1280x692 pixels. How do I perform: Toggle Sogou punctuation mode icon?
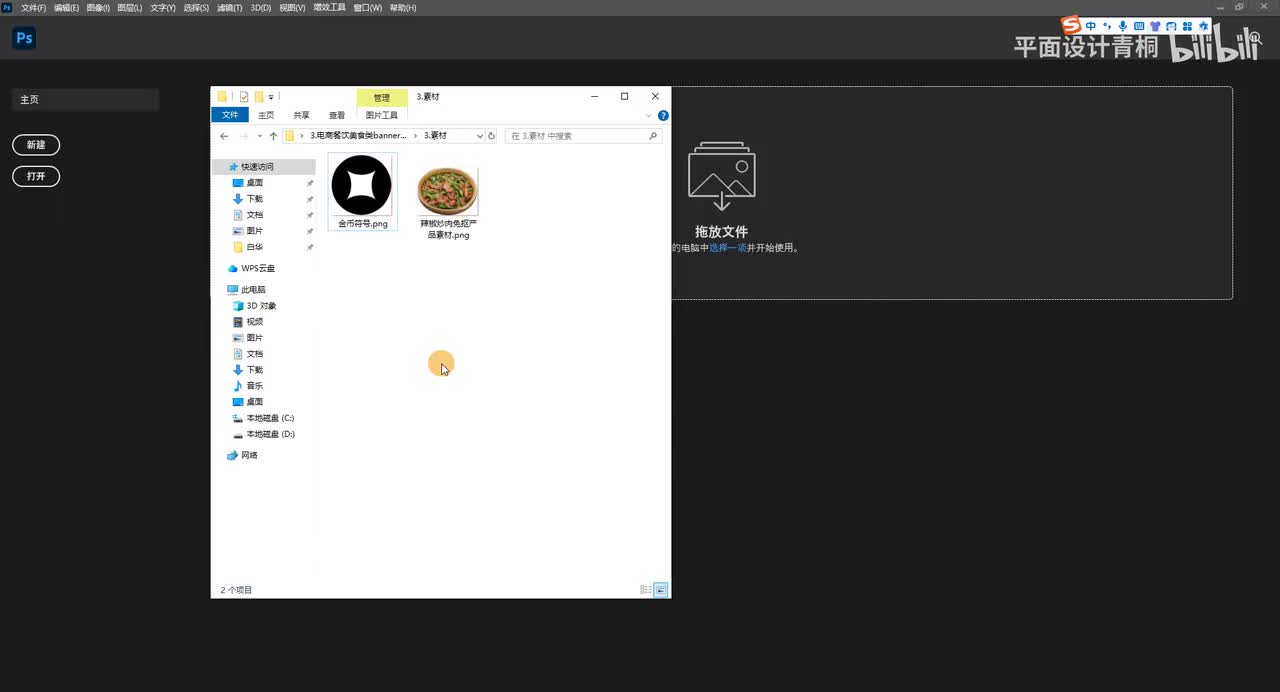pyautogui.click(x=1107, y=26)
